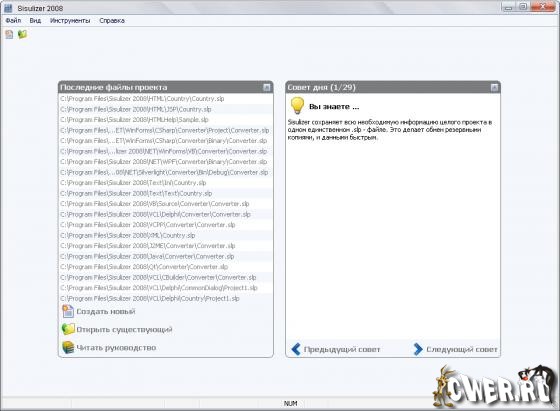Open the Справка menu
560x411 pixels.
click(112, 21)
